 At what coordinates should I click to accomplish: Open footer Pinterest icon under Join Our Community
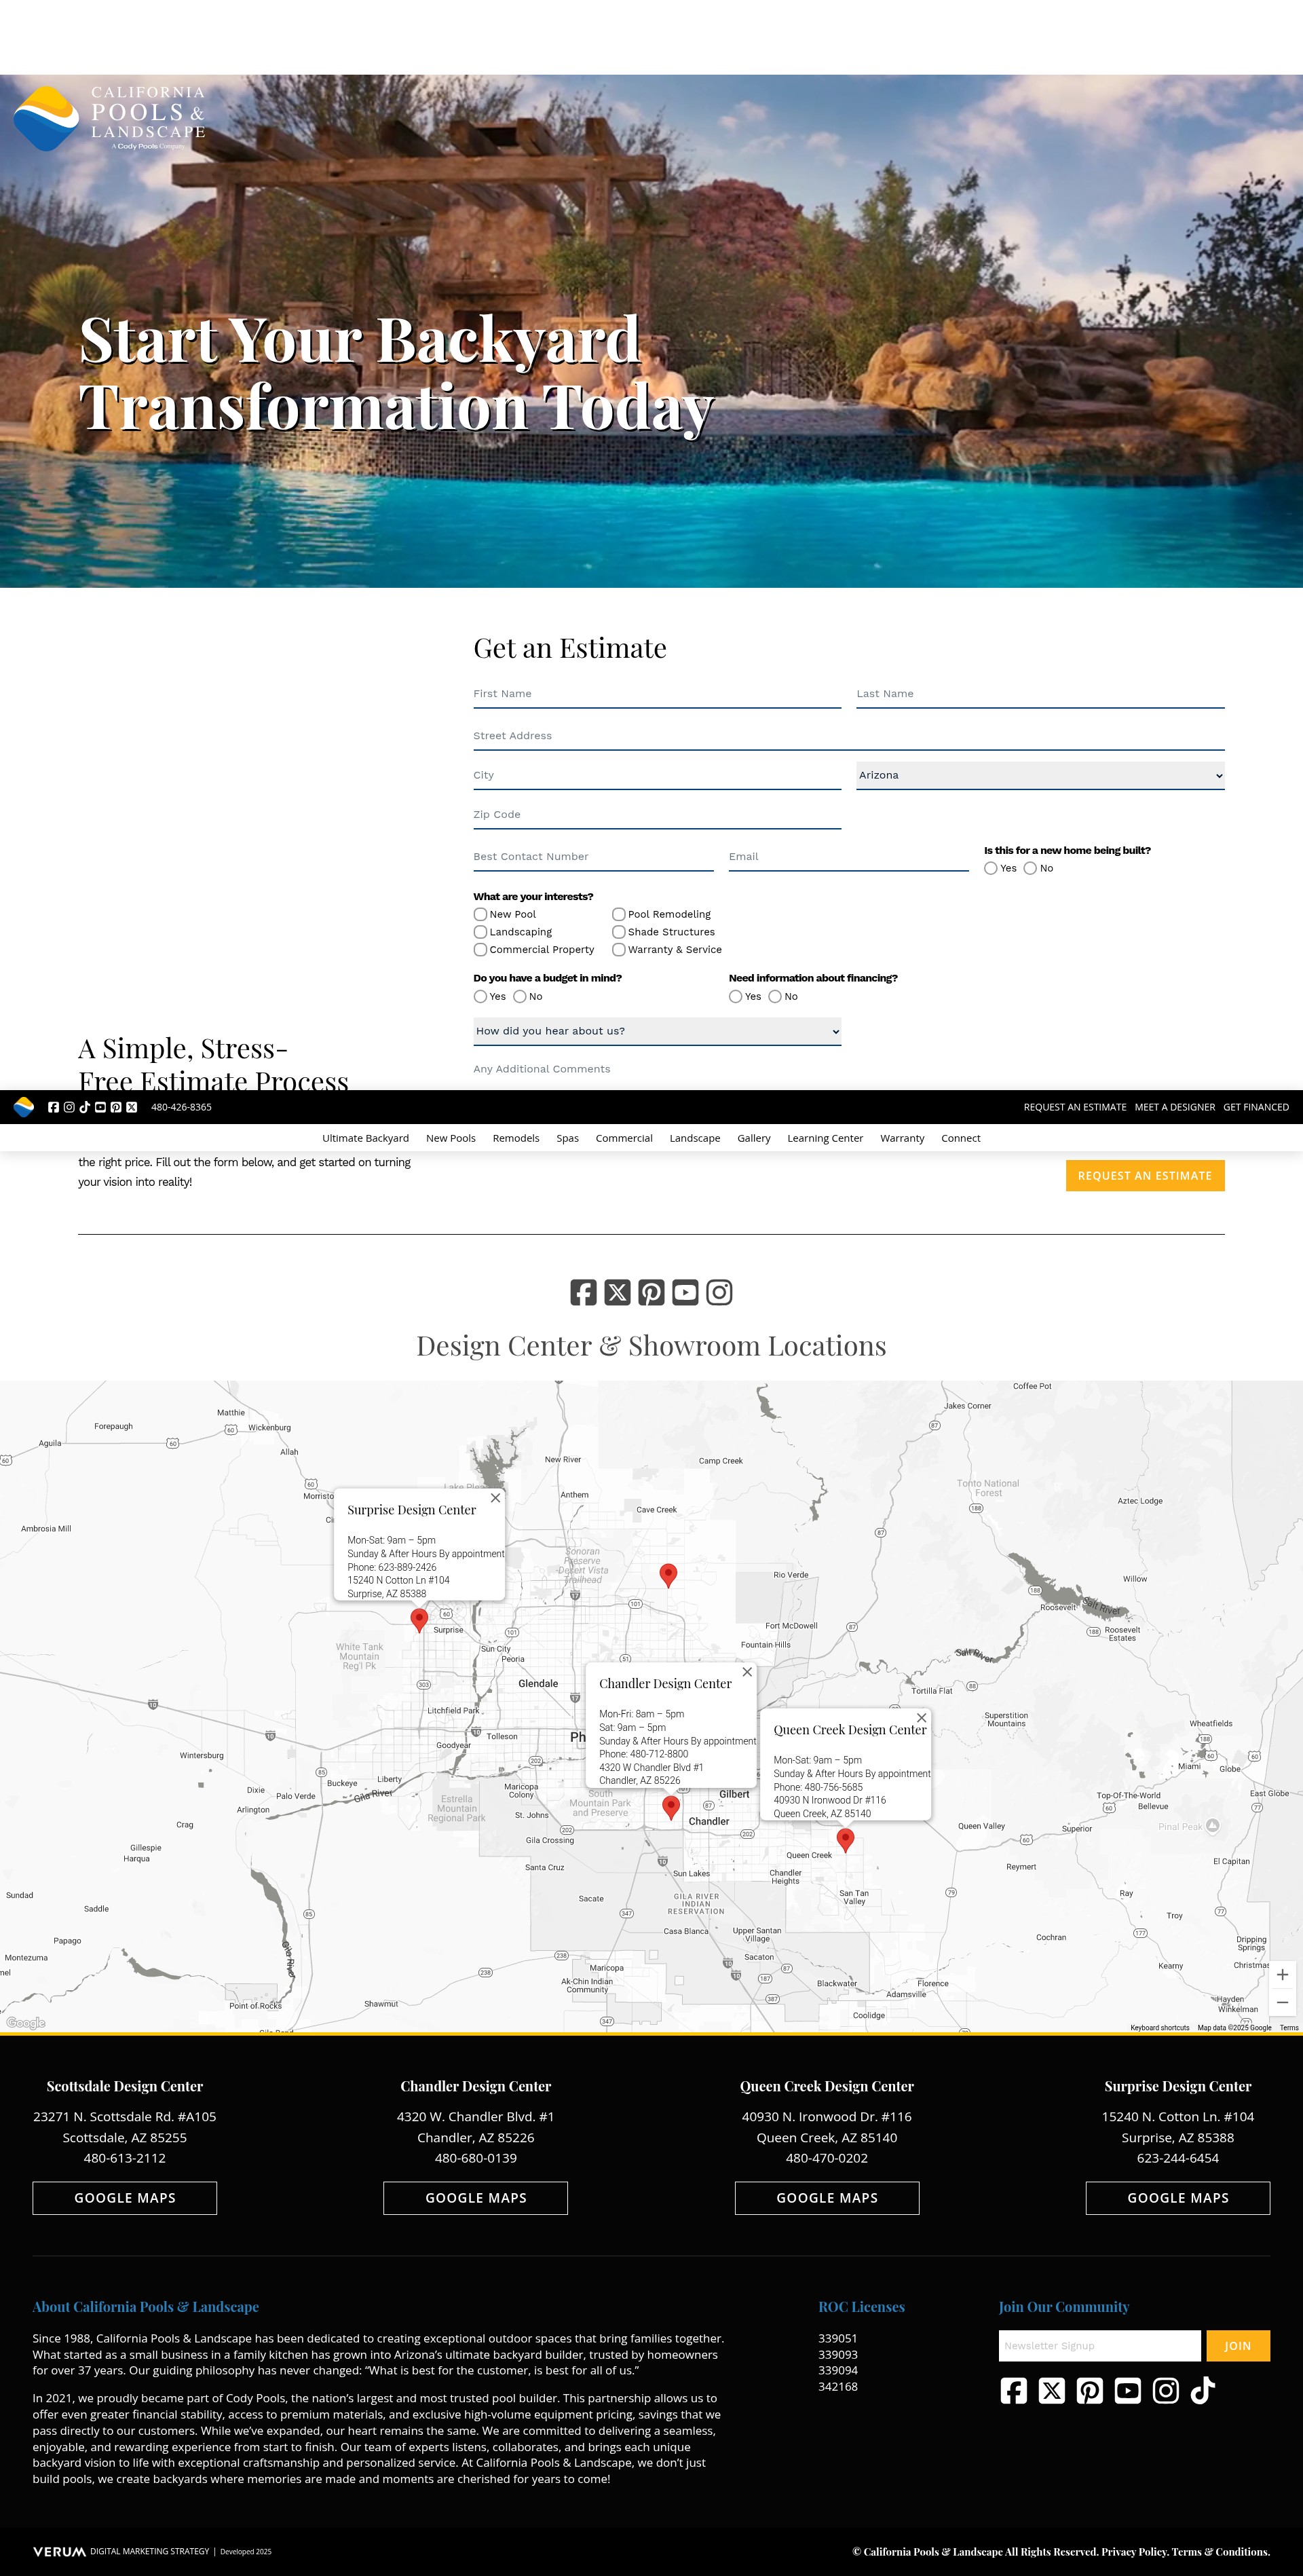pos(1090,2390)
